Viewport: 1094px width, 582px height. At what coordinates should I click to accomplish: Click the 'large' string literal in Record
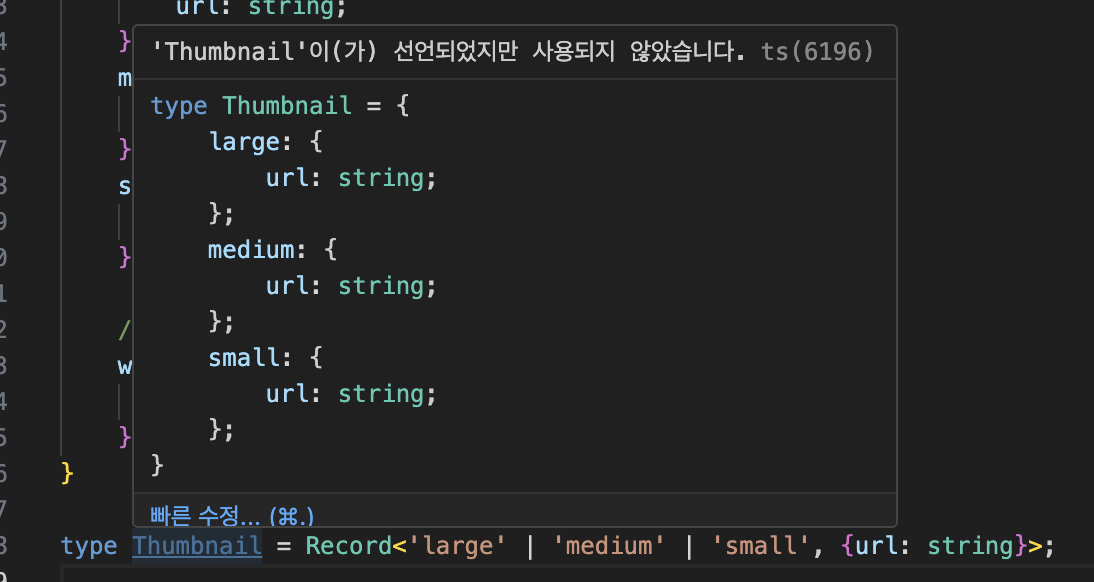pyautogui.click(x=458, y=545)
